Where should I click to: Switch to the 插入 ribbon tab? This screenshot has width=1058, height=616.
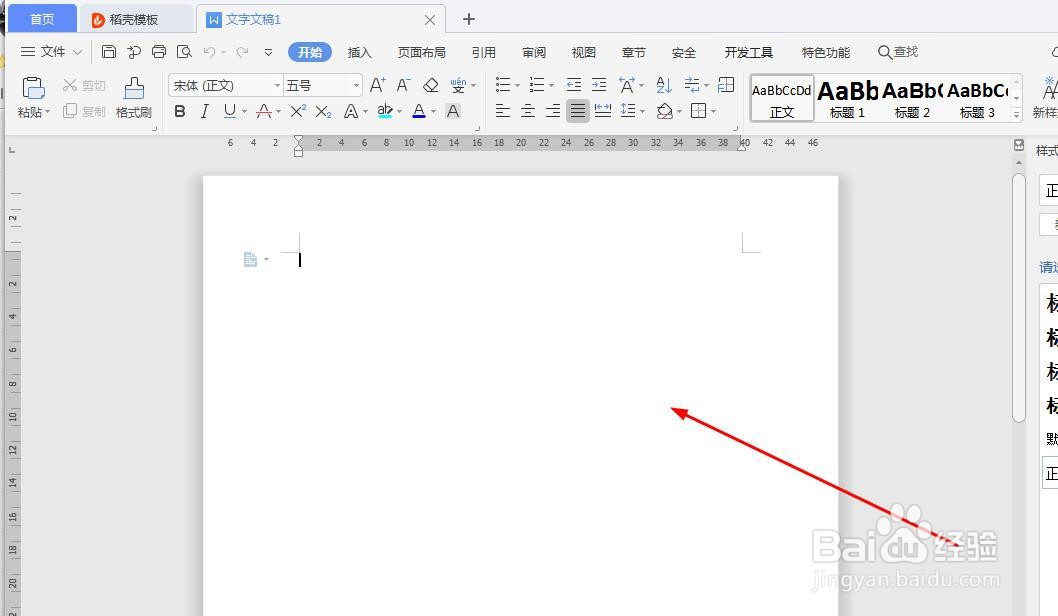click(360, 52)
